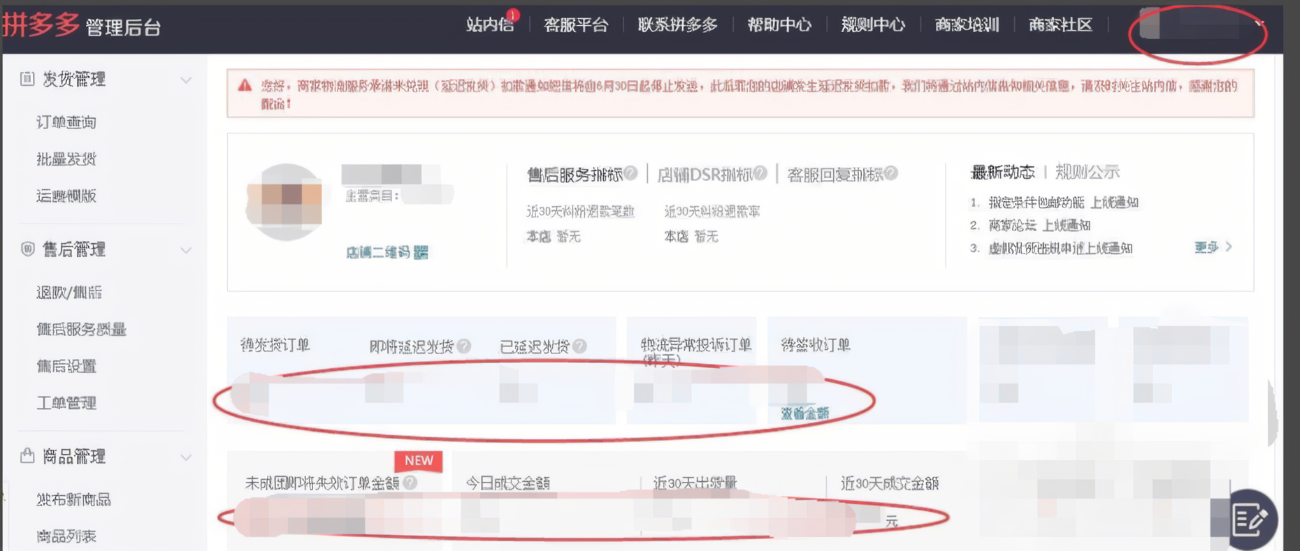Screen dimensions: 1300x551
Task: Go to 批量发货 in the sidebar
Action: pyautogui.click(x=67, y=160)
